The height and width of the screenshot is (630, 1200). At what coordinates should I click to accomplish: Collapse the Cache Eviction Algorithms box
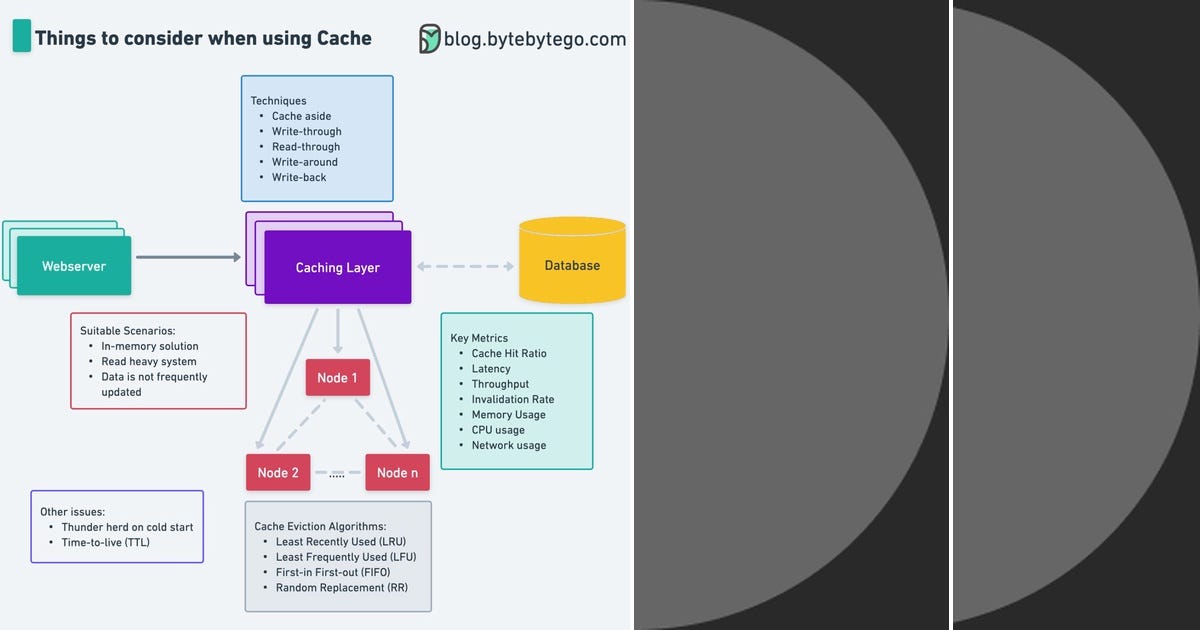tap(338, 556)
